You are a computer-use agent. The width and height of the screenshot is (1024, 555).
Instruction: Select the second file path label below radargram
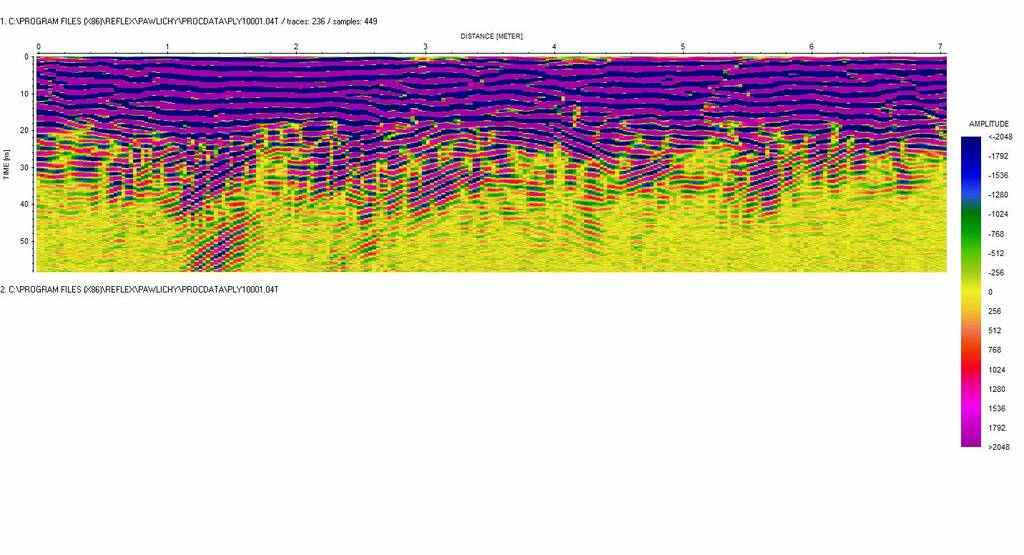pos(140,289)
